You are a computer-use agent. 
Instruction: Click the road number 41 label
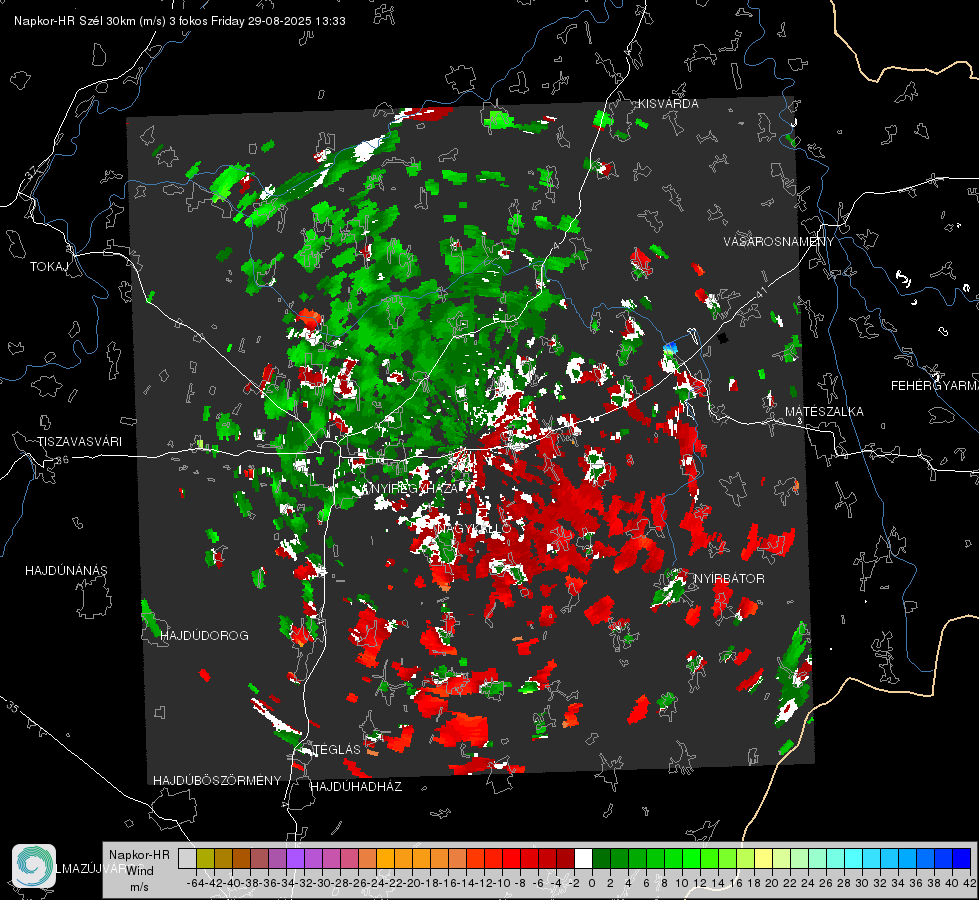coord(760,292)
